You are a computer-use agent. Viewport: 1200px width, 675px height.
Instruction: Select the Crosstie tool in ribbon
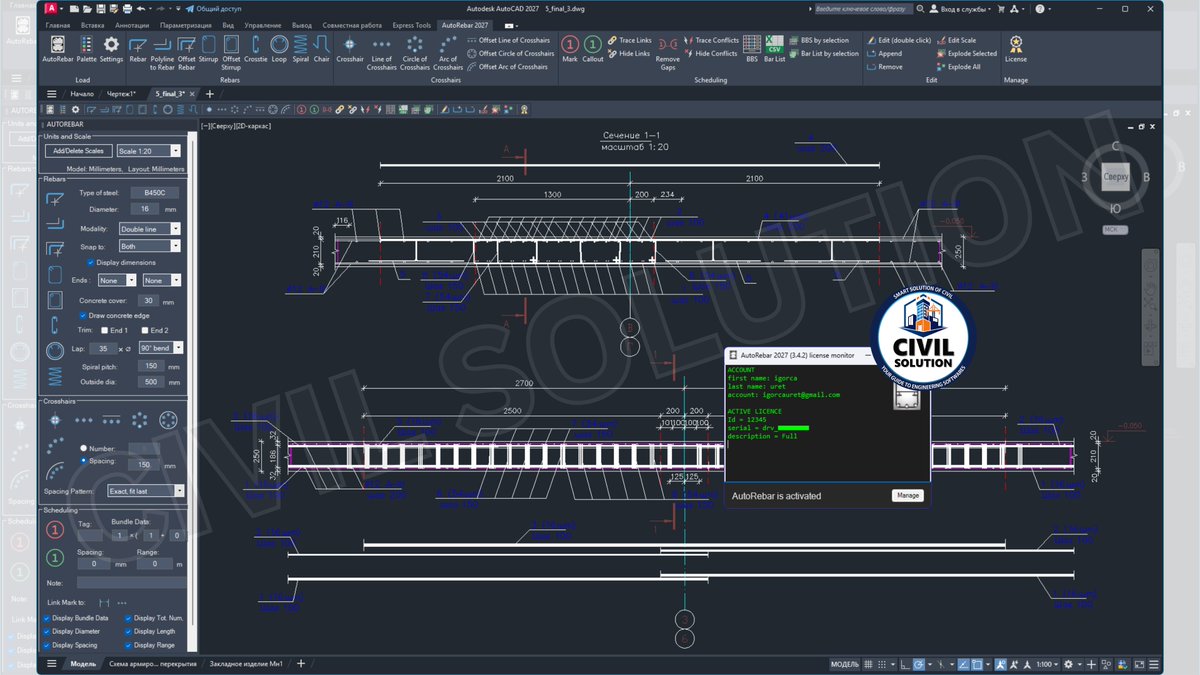(256, 51)
